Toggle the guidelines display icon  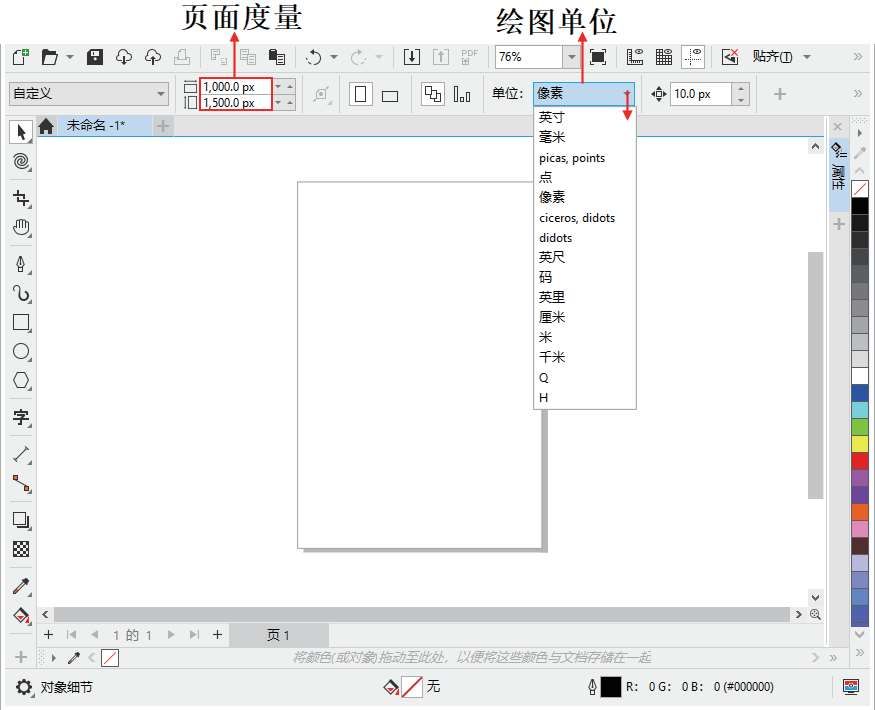[x=693, y=57]
